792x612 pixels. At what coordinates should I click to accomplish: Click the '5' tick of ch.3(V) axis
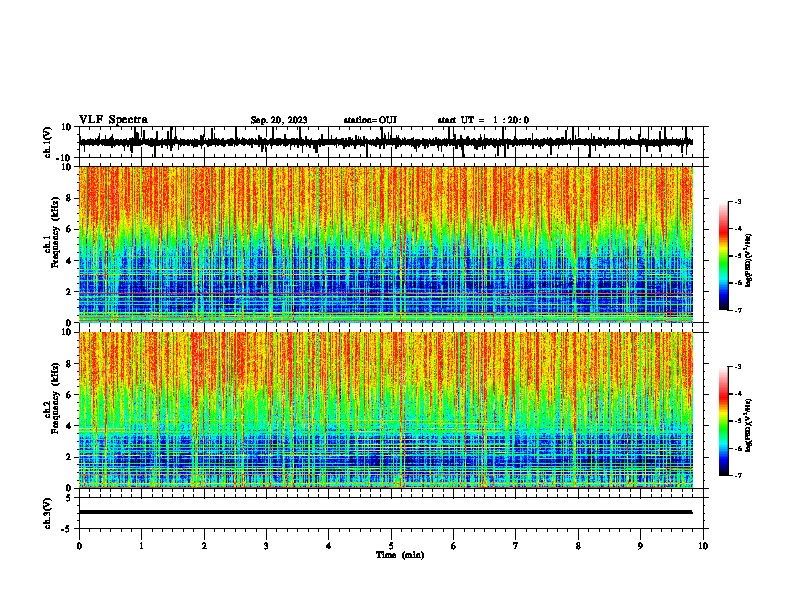click(69, 498)
